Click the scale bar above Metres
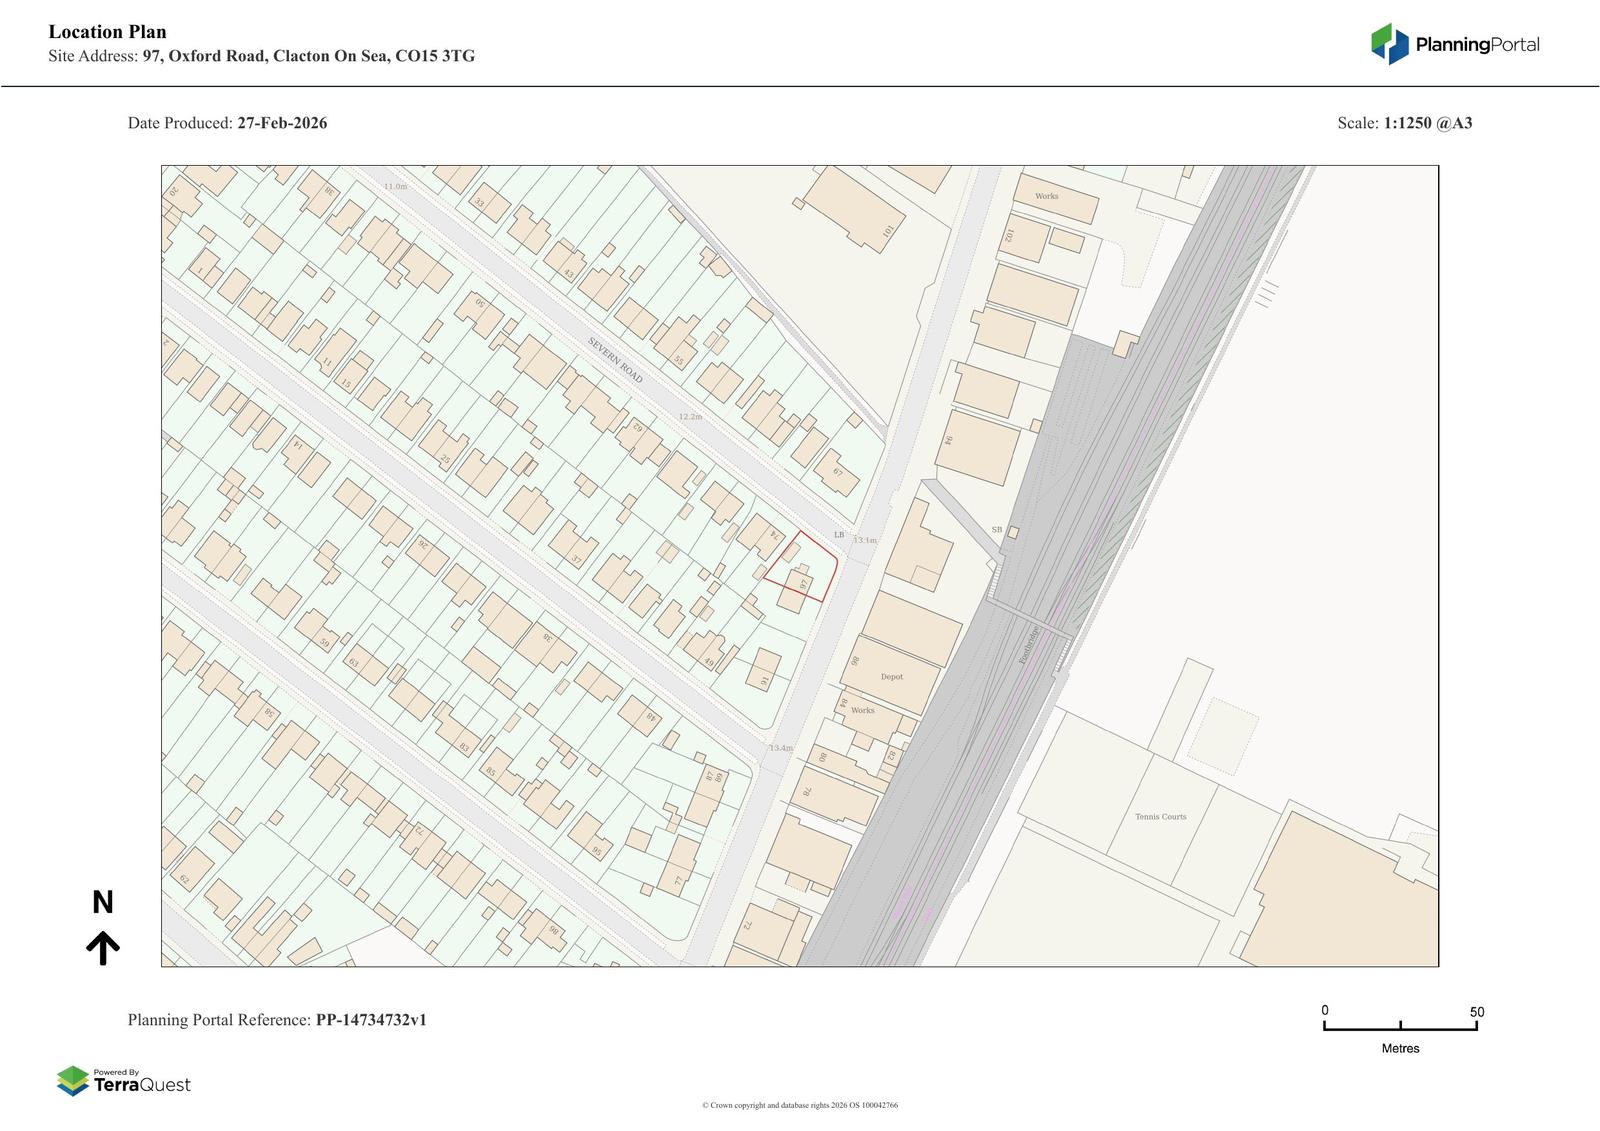This screenshot has width=1600, height=1131. point(1400,1026)
